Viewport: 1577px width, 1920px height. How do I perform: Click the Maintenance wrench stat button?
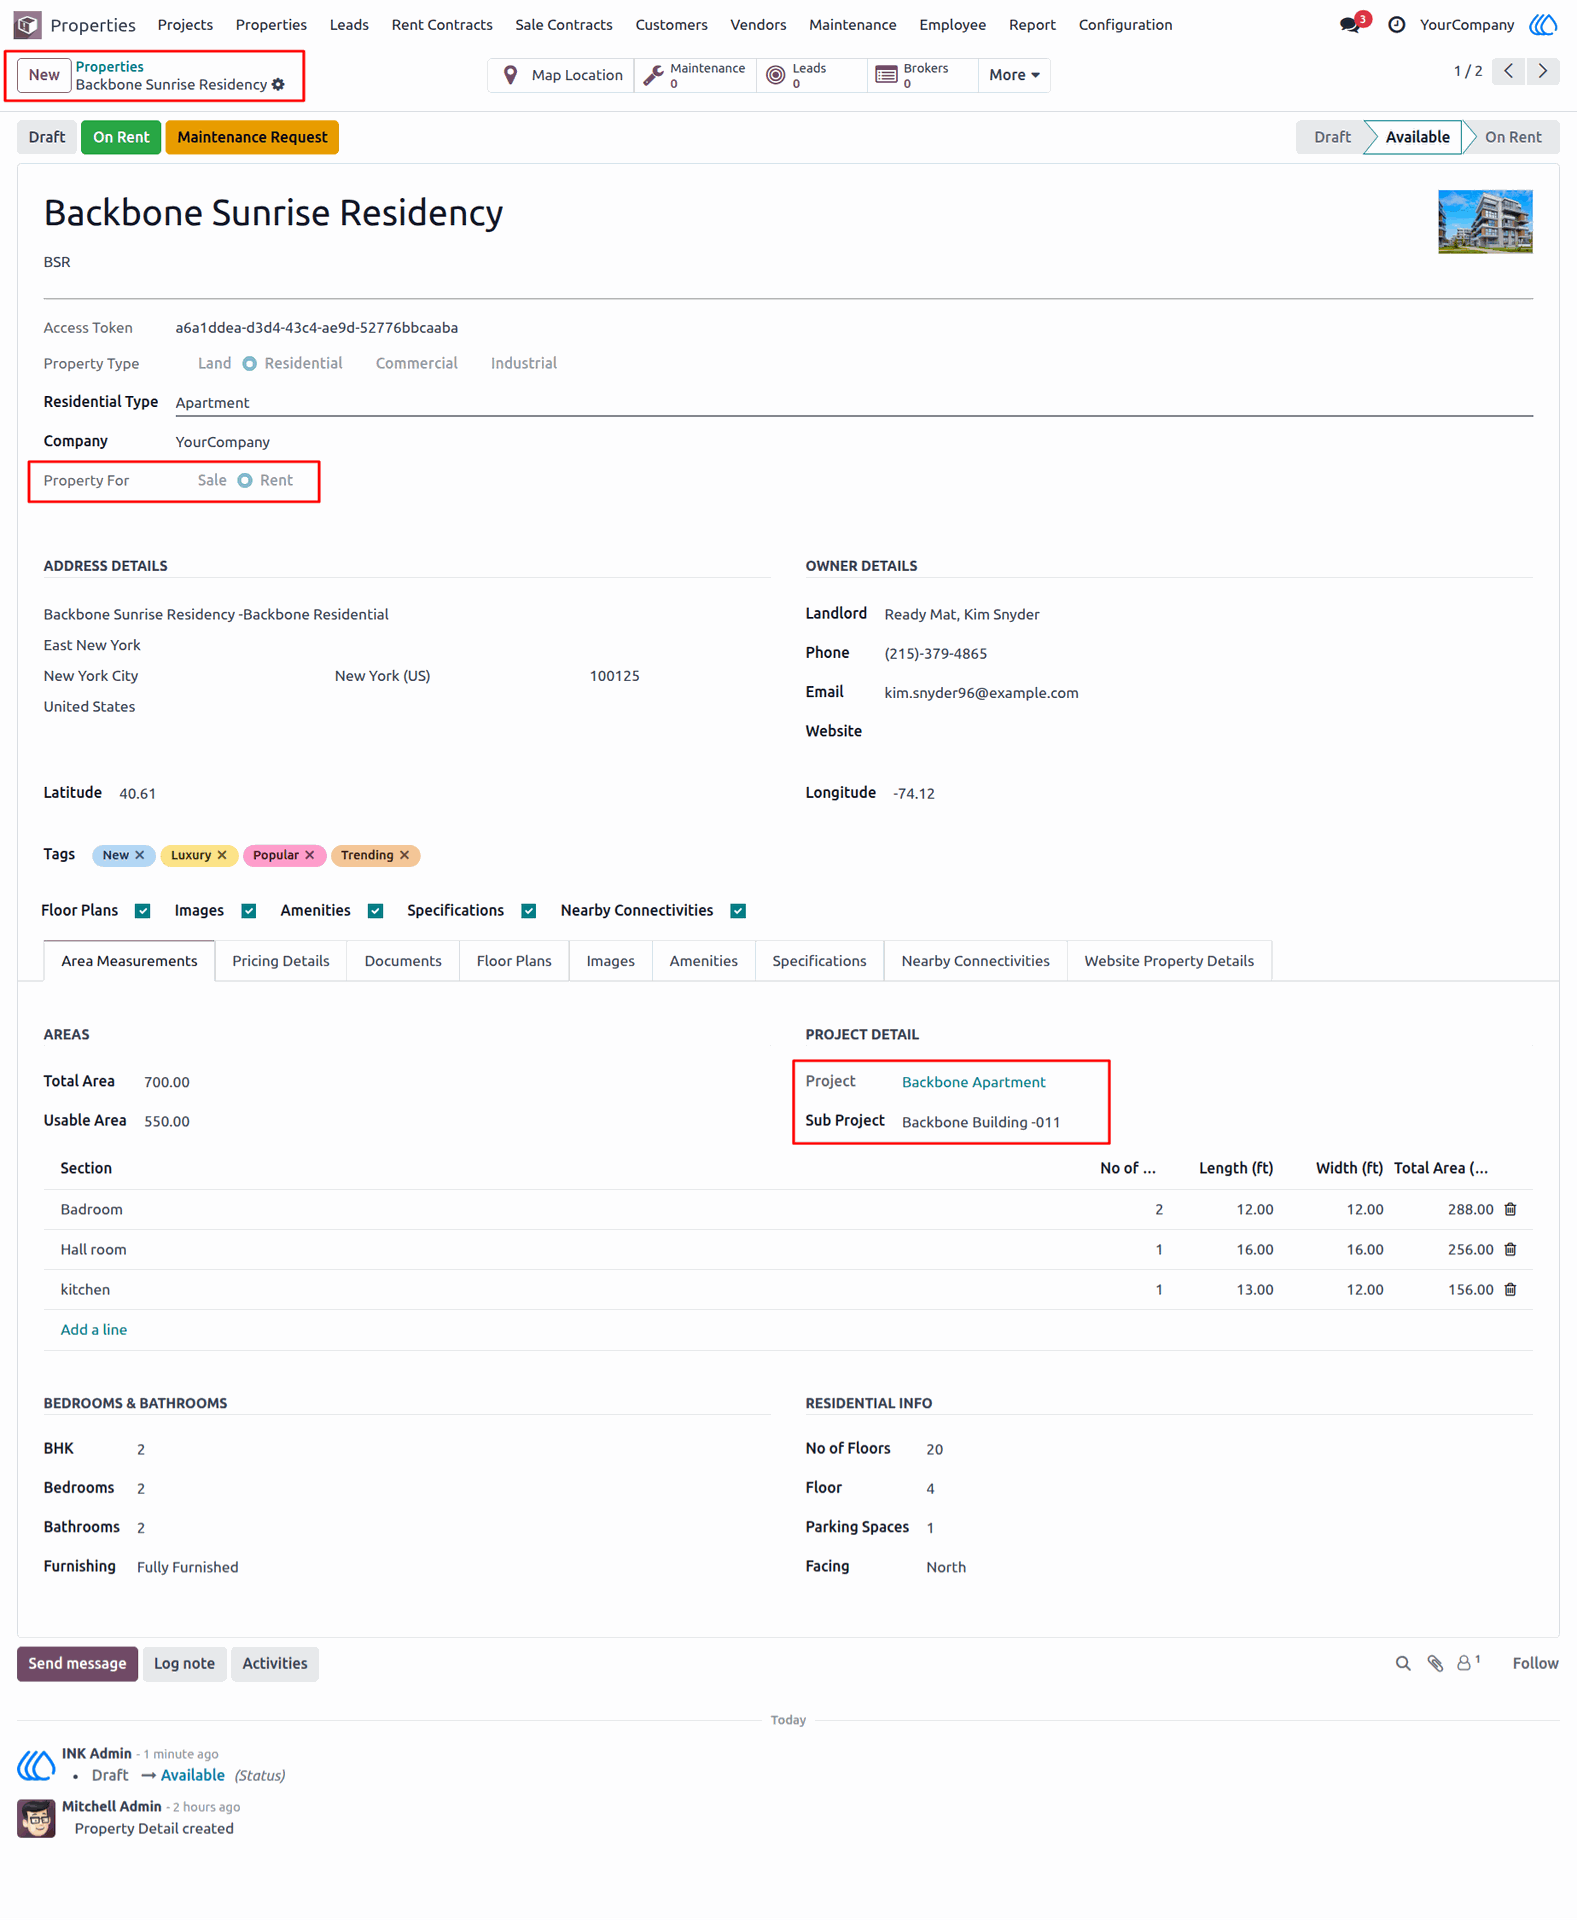[695, 75]
